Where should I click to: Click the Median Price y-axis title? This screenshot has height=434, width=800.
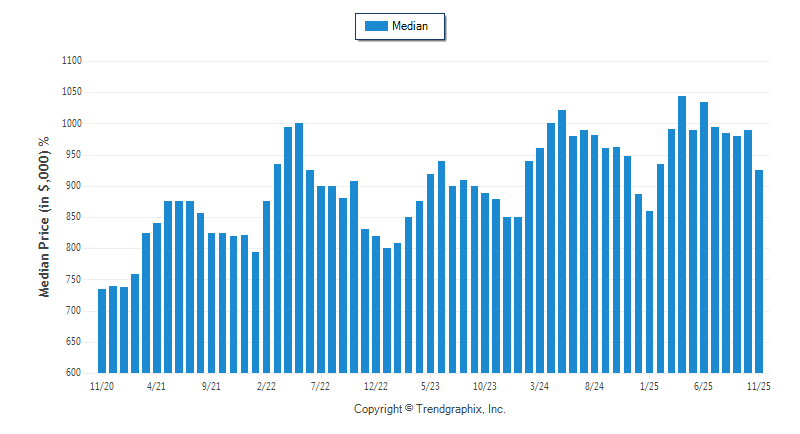click(x=45, y=218)
